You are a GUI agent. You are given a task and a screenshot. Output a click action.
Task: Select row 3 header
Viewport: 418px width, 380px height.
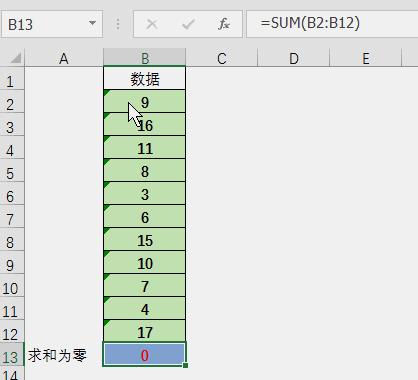coord(12,125)
